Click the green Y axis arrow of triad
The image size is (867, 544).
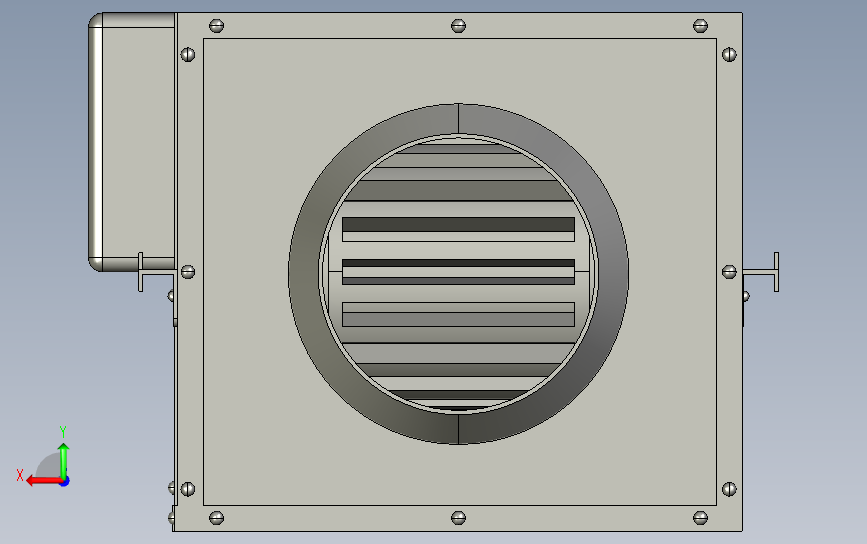64,460
